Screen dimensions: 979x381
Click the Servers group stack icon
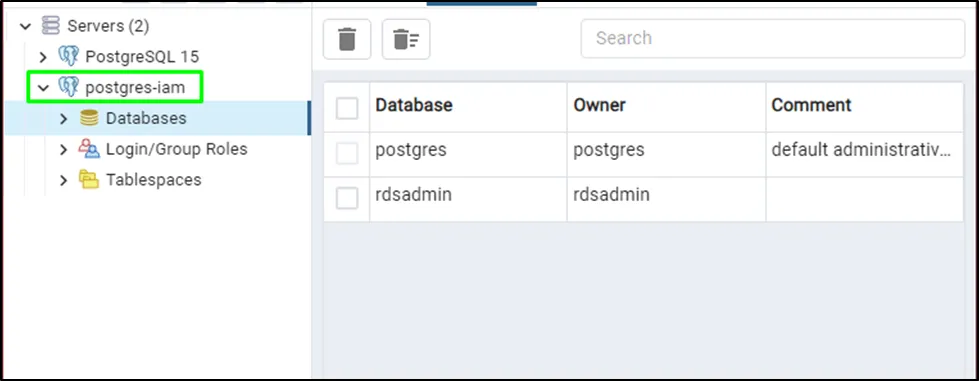click(51, 26)
